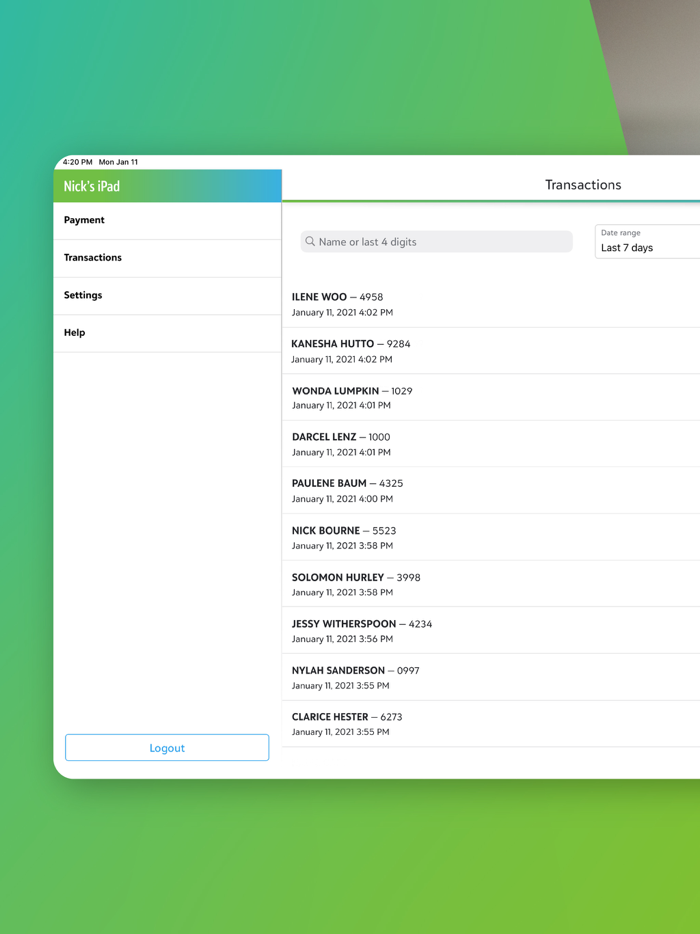Open the Date range dropdown
Viewport: 700px width, 934px height.
pyautogui.click(x=648, y=241)
